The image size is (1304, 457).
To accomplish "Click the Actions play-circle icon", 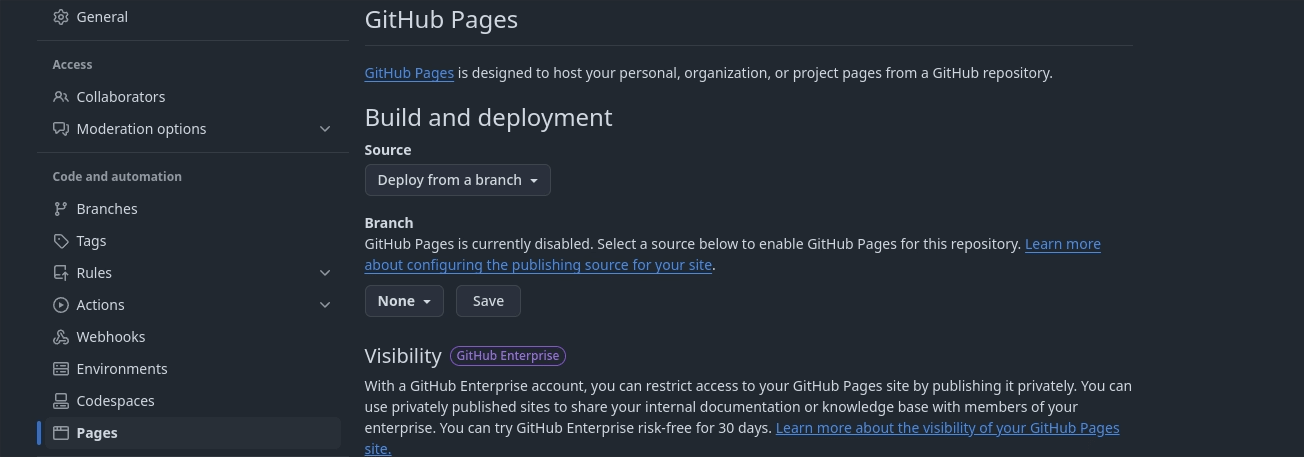I will 61,305.
